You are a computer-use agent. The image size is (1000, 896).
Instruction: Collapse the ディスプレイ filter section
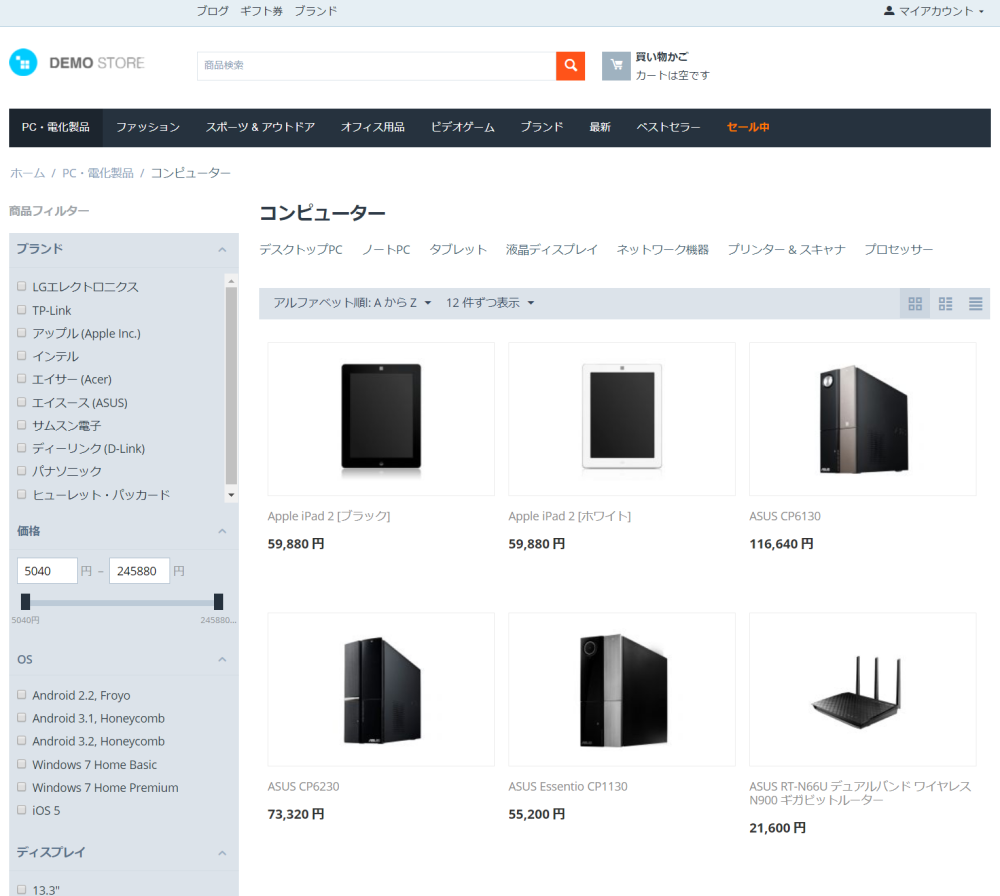click(x=222, y=853)
